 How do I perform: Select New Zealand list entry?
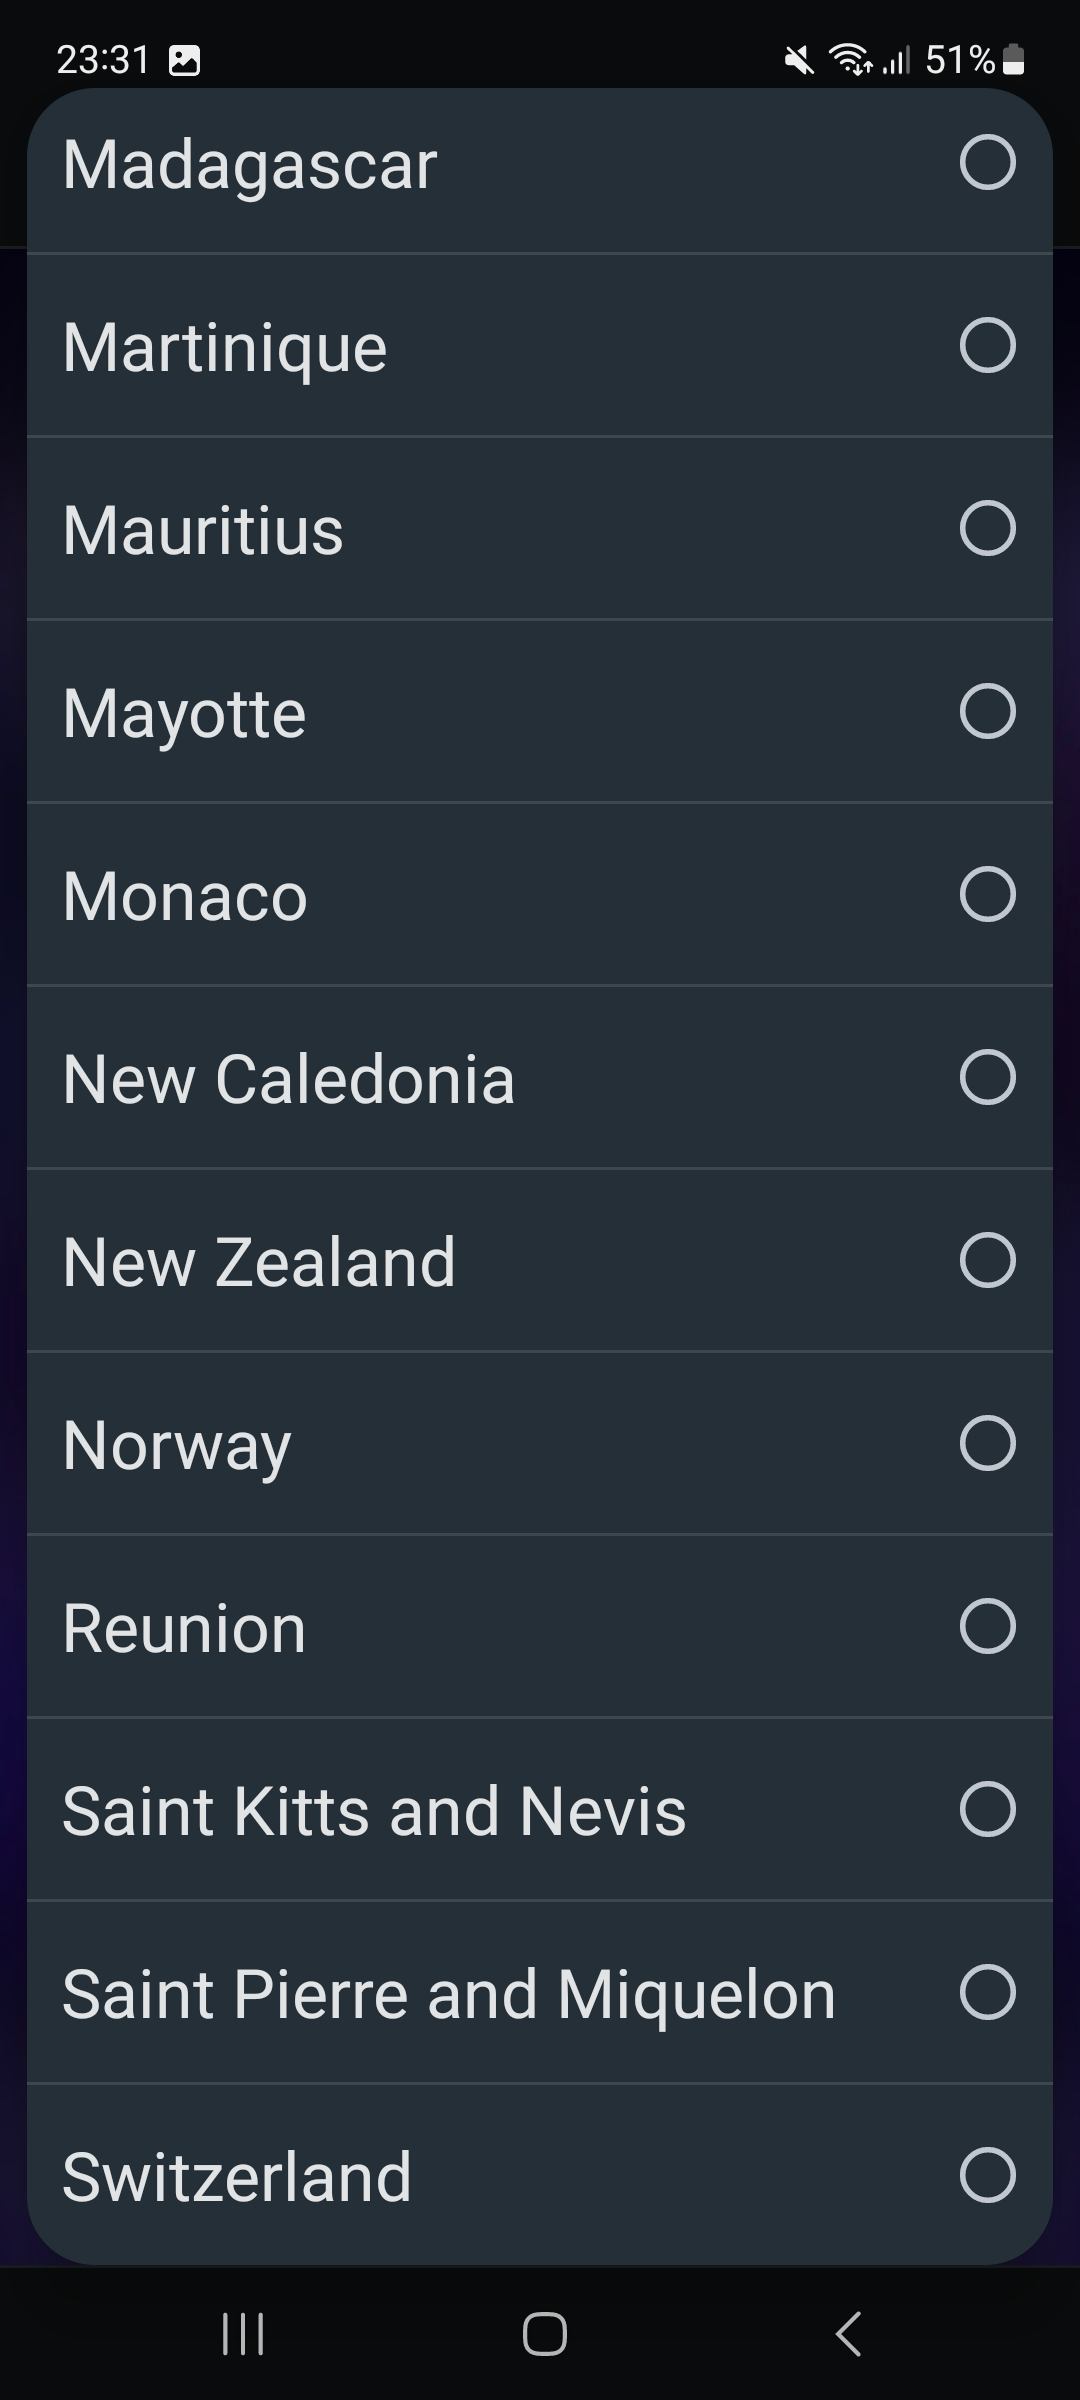(259, 1262)
